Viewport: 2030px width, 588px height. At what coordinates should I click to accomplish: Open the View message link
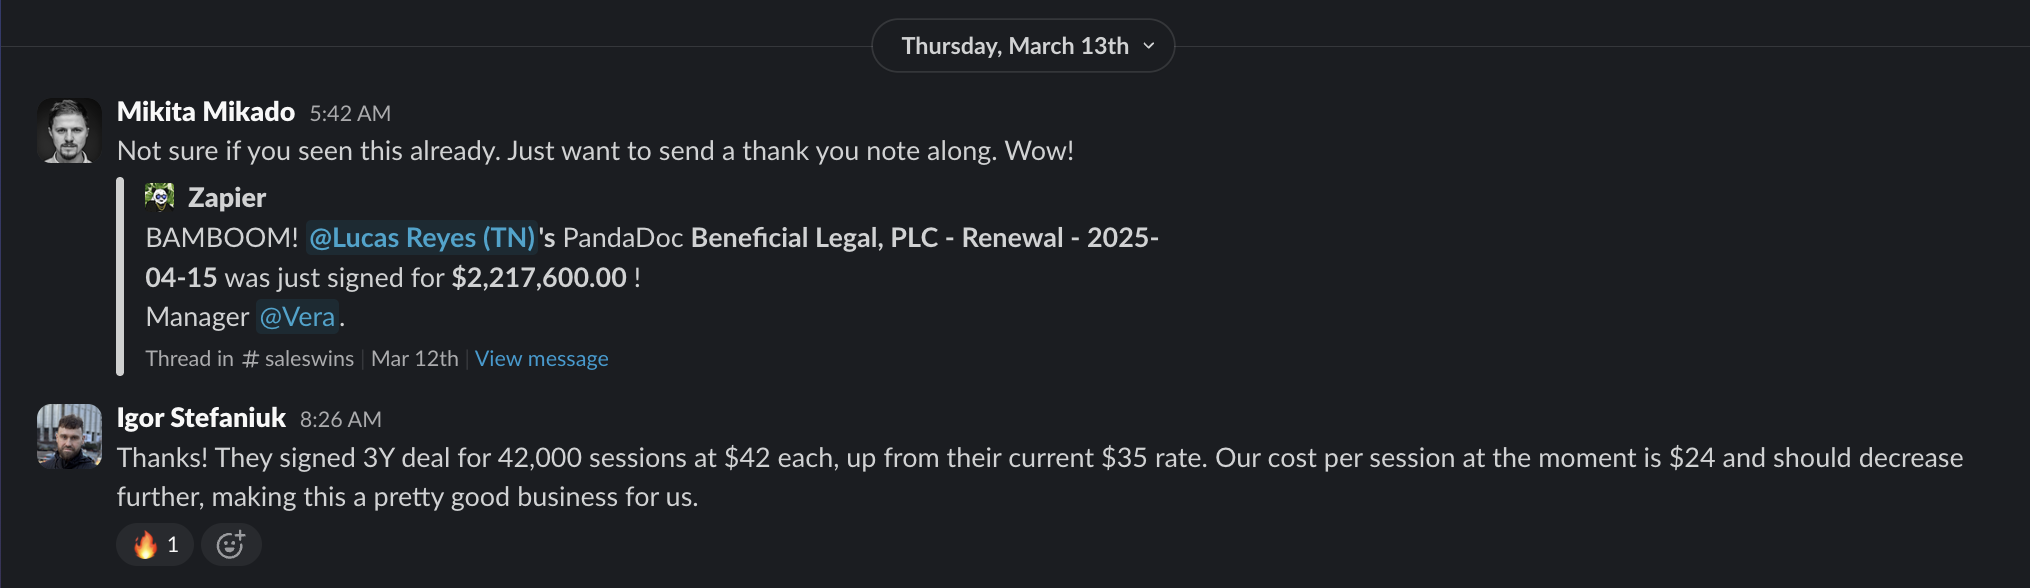(x=541, y=358)
